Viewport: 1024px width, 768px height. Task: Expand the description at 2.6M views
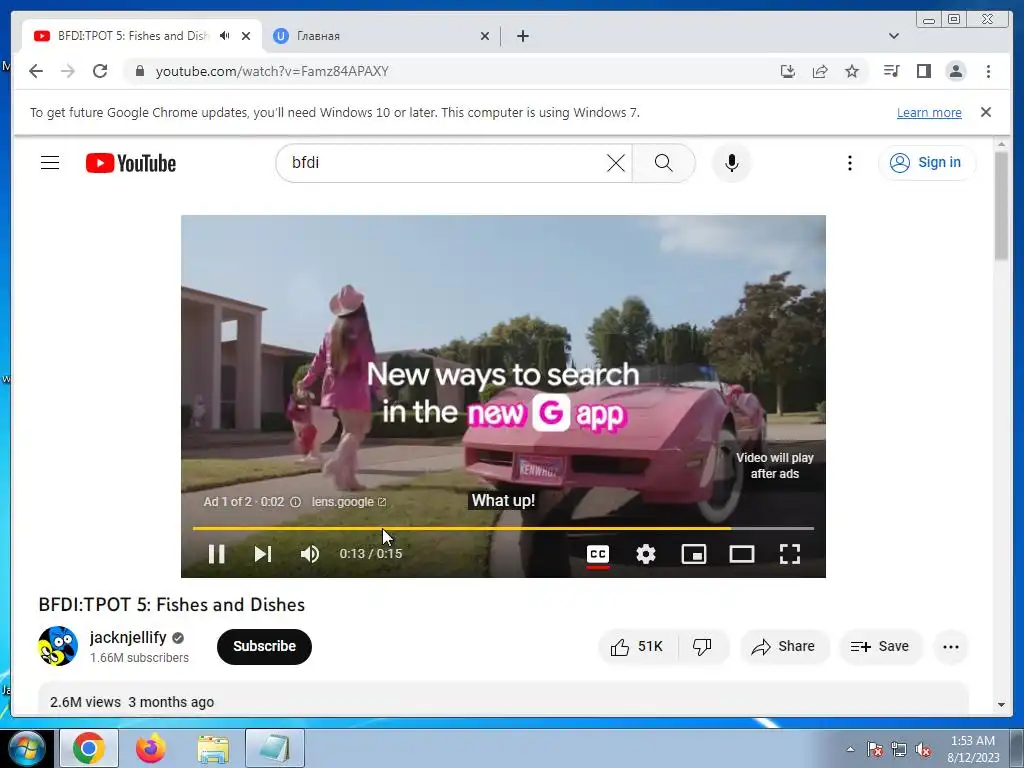point(503,699)
